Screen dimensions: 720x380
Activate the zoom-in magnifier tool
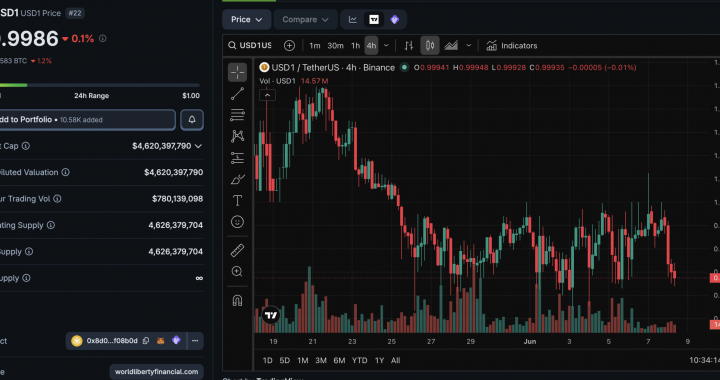pyautogui.click(x=237, y=272)
